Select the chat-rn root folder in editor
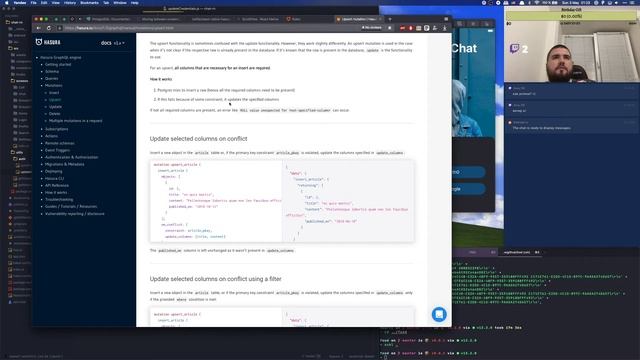The height and width of the screenshot is (360, 640). click(x=15, y=22)
